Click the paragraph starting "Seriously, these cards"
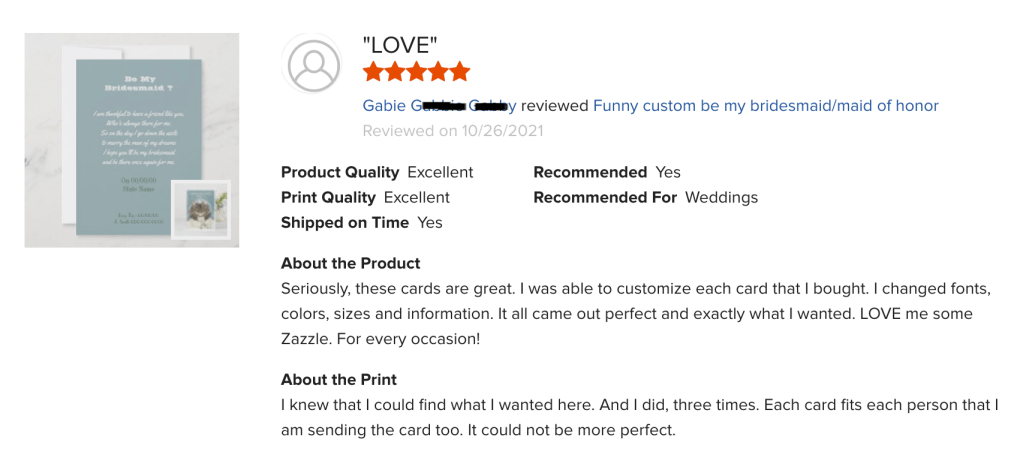This screenshot has height=464, width=1023. point(634,314)
